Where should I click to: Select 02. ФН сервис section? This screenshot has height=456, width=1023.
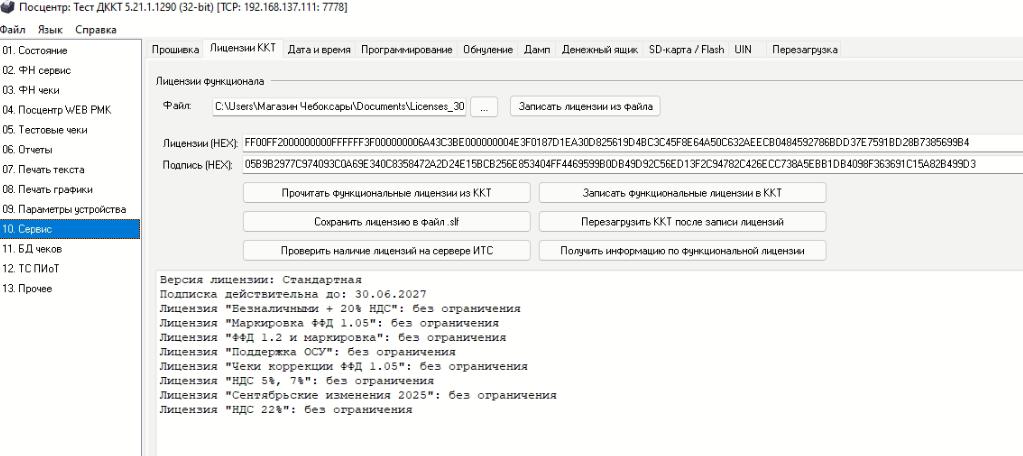coord(70,70)
